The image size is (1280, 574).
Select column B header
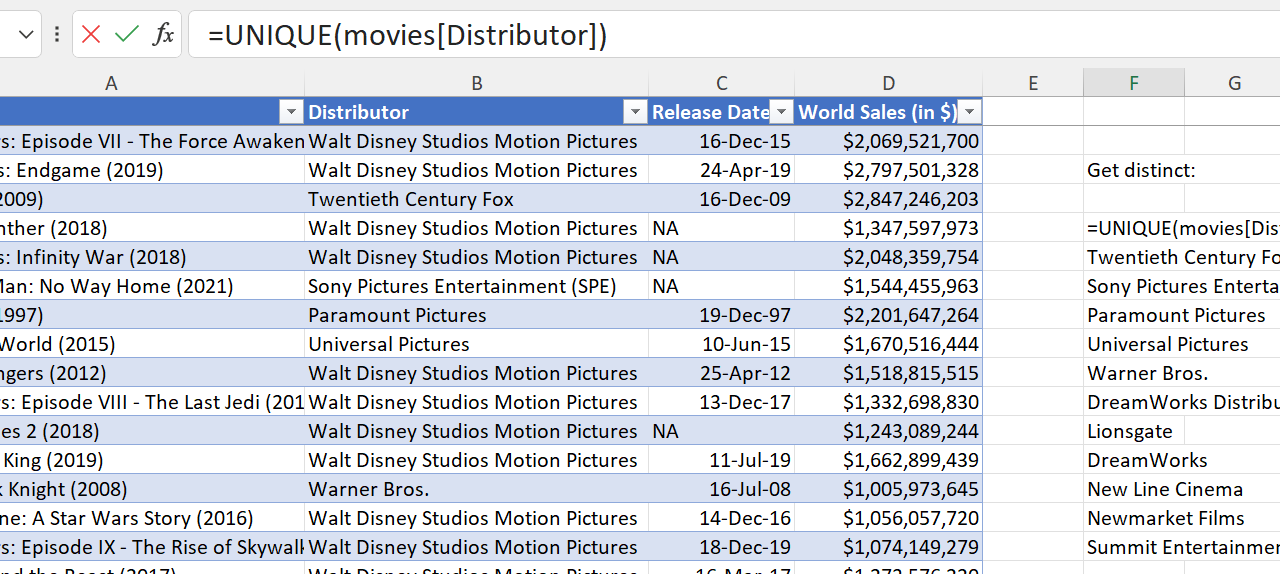point(476,84)
